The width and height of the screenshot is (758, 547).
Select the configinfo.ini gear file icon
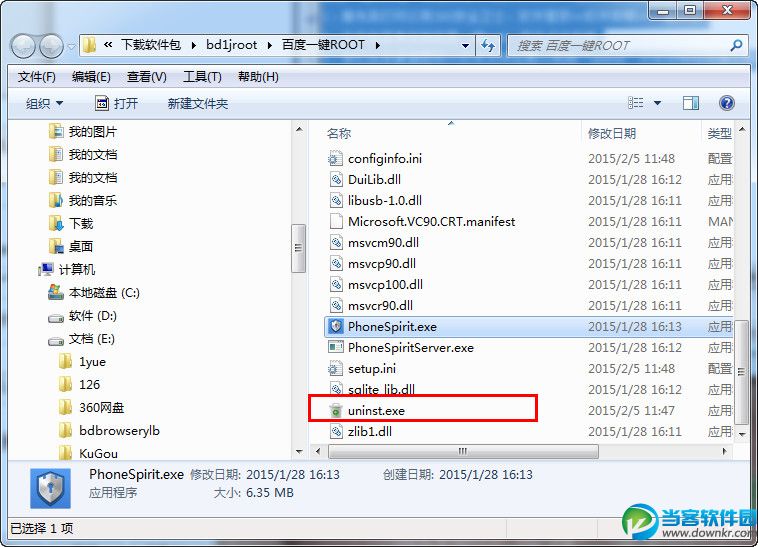(x=335, y=158)
